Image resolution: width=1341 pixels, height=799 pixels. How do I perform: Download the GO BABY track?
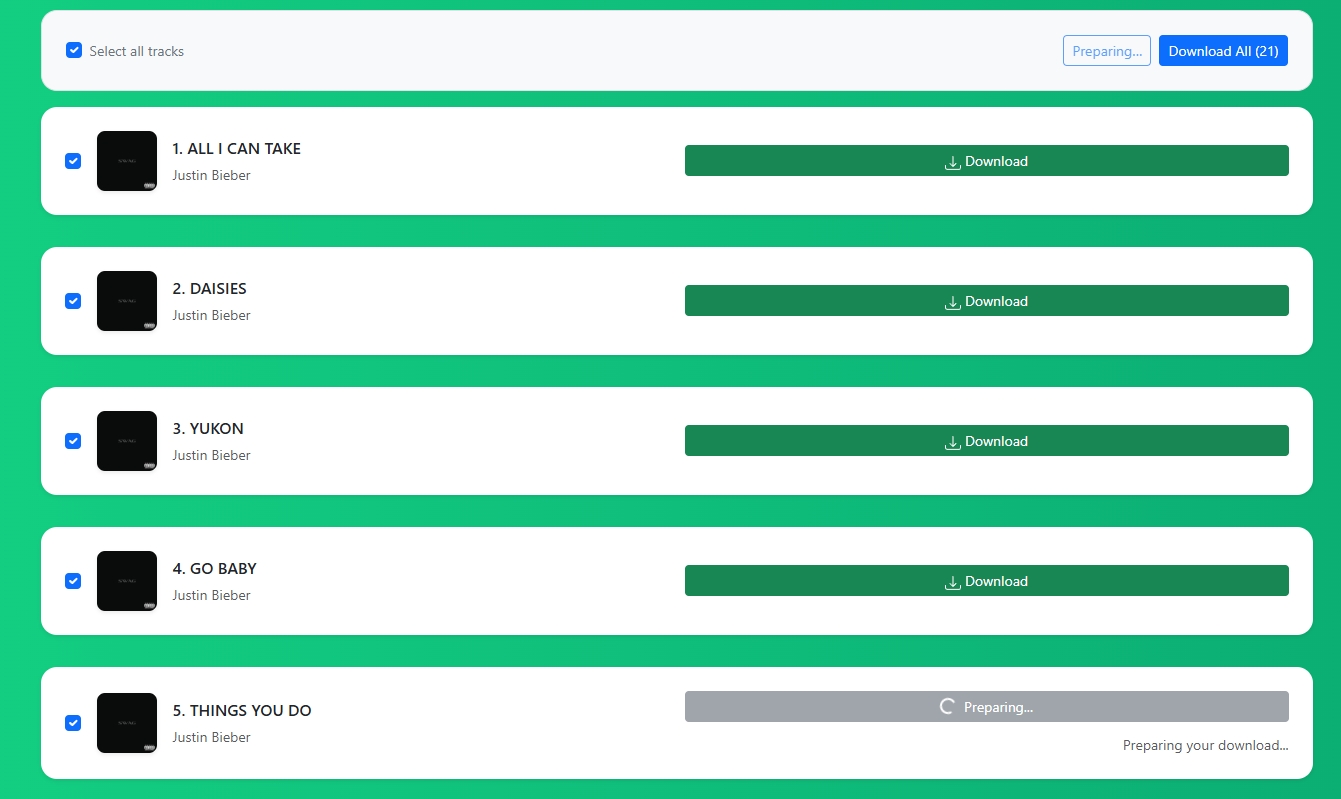[x=986, y=580]
